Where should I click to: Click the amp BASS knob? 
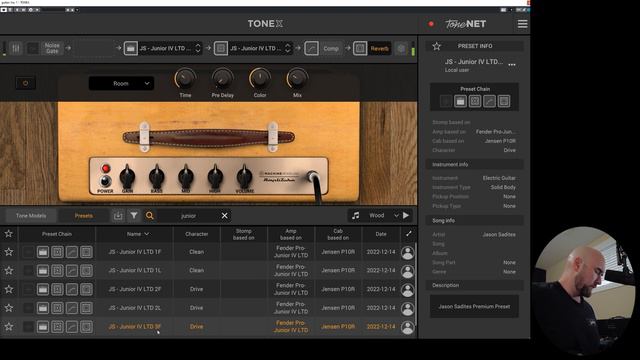[x=157, y=177]
